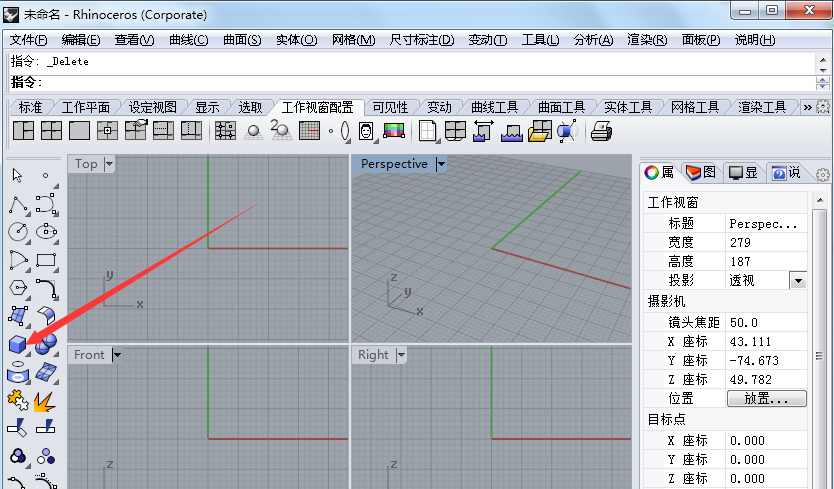Pick the pointer selection tool
834x489 pixels.
coord(18,175)
